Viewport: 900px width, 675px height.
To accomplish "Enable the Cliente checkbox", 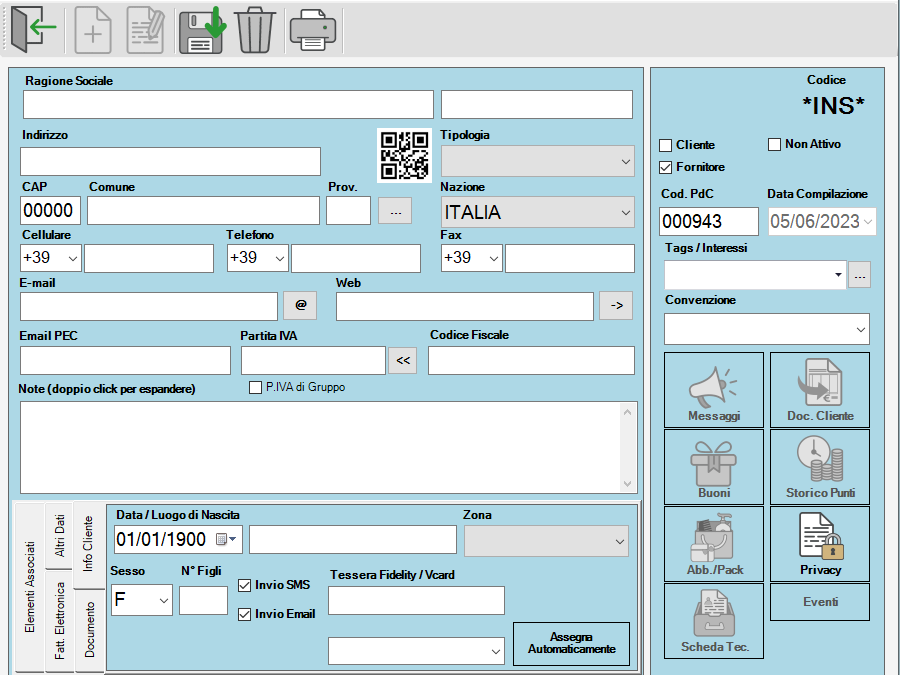I will coord(666,146).
